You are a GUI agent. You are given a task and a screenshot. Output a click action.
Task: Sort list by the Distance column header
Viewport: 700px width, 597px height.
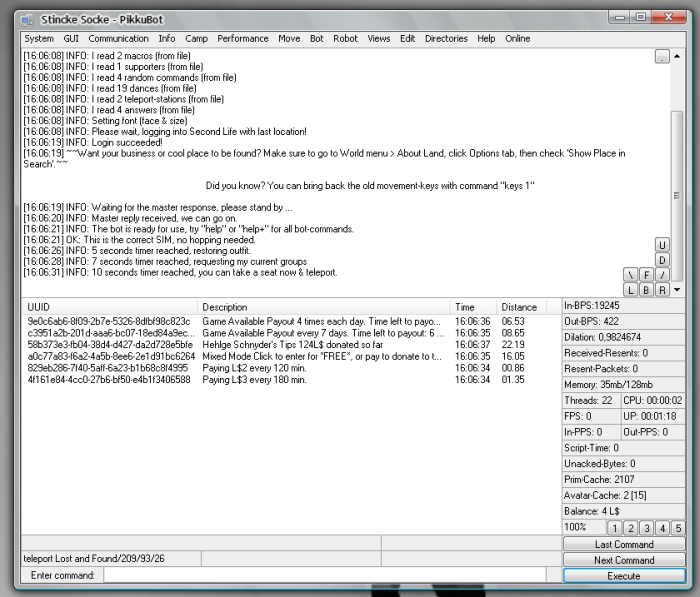click(x=519, y=307)
